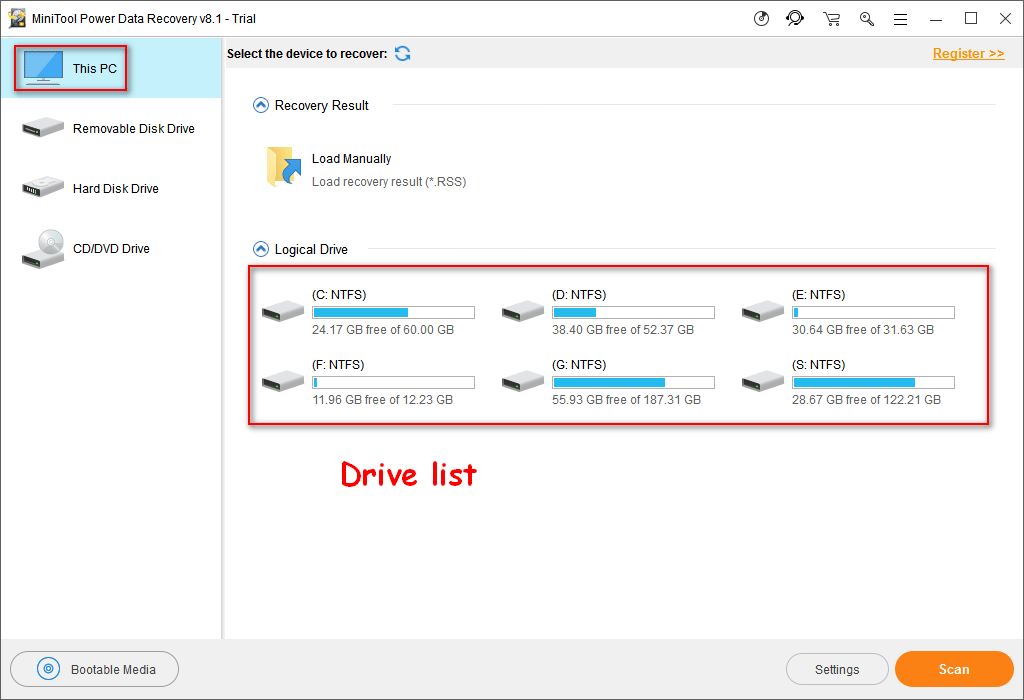Click the E: drive usage bar
The width and height of the screenshot is (1024, 700).
point(873,312)
